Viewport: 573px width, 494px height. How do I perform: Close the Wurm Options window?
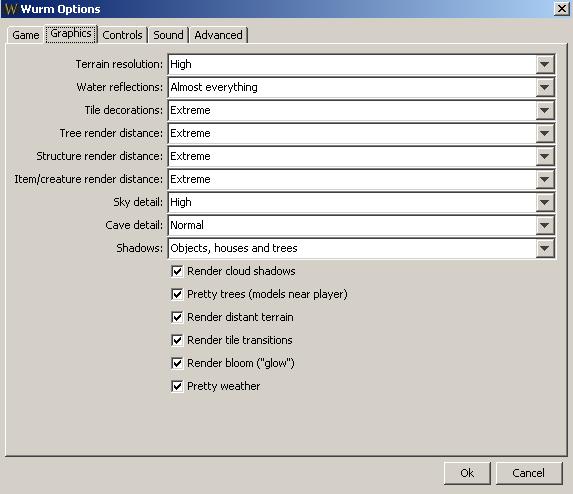[561, 8]
